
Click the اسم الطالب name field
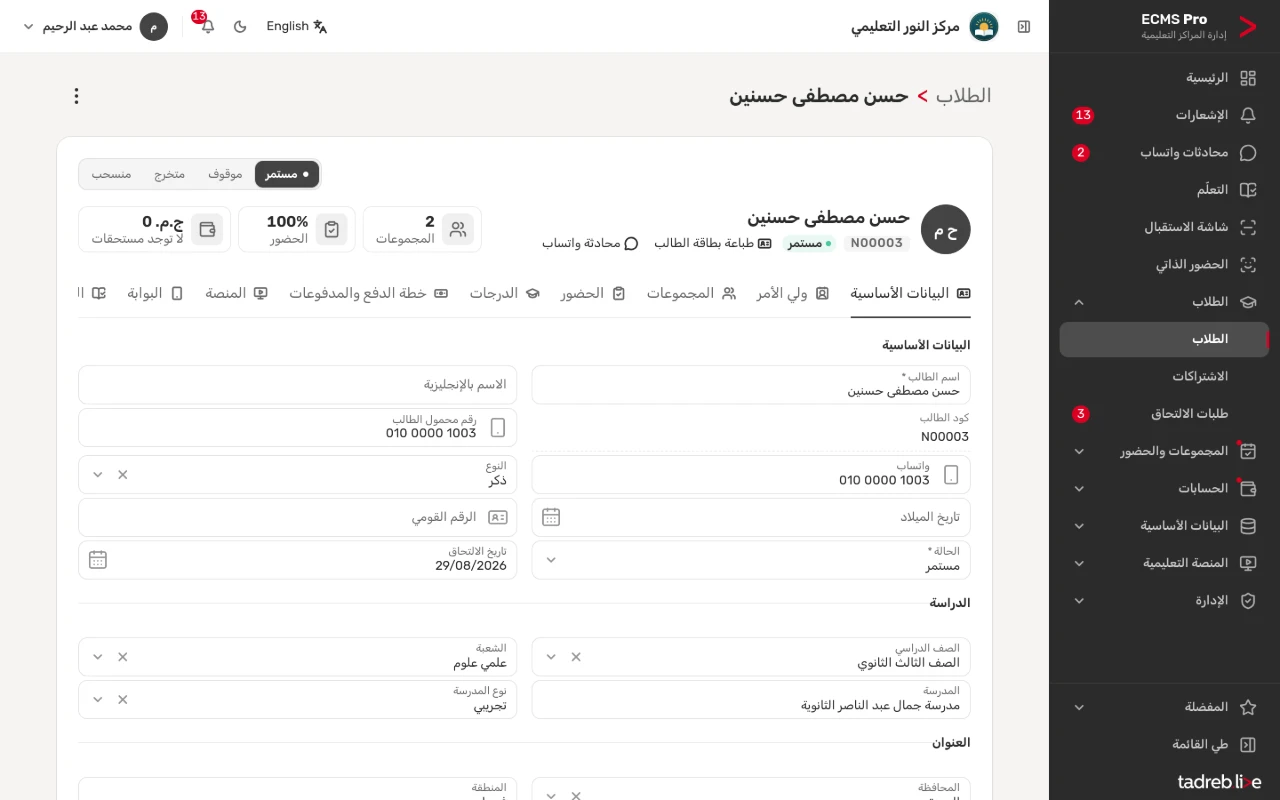point(751,385)
